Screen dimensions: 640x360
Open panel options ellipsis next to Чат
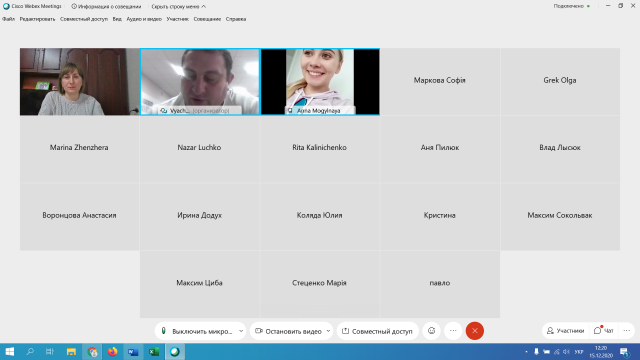point(627,331)
